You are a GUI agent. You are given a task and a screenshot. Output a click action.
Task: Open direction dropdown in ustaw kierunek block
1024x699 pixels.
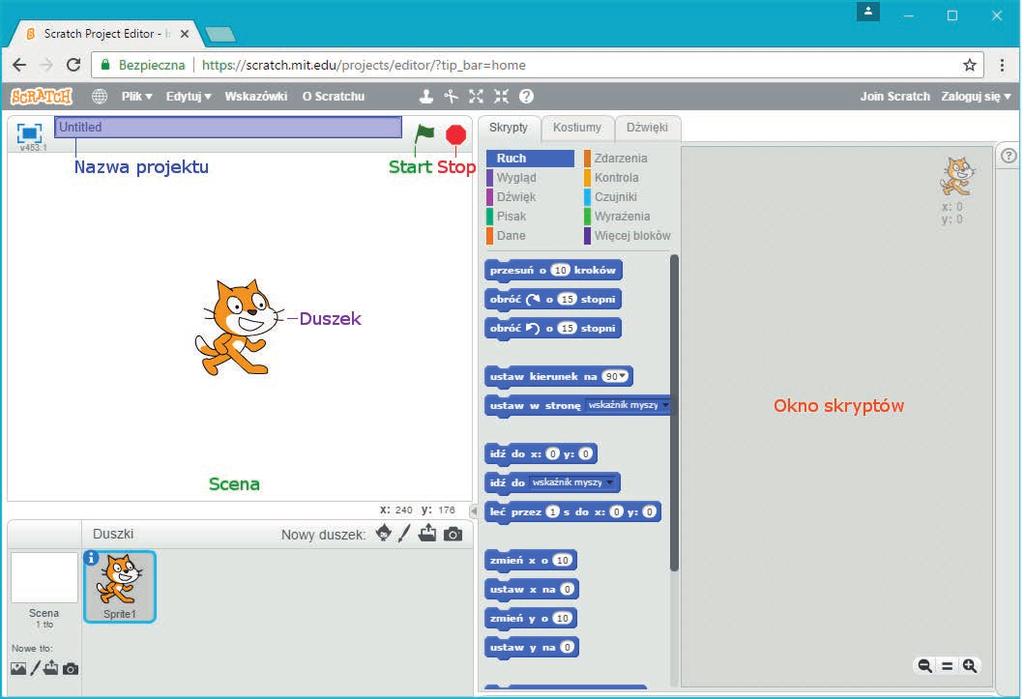pos(623,376)
